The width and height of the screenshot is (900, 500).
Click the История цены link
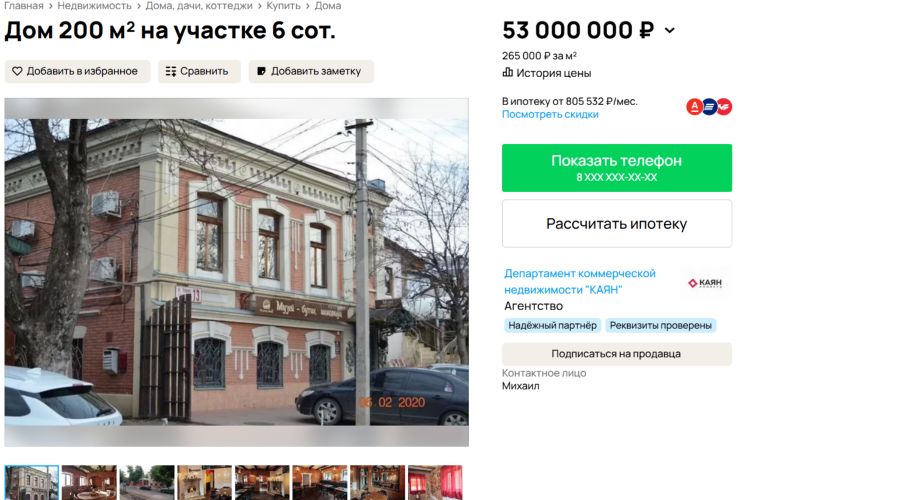[x=553, y=73]
